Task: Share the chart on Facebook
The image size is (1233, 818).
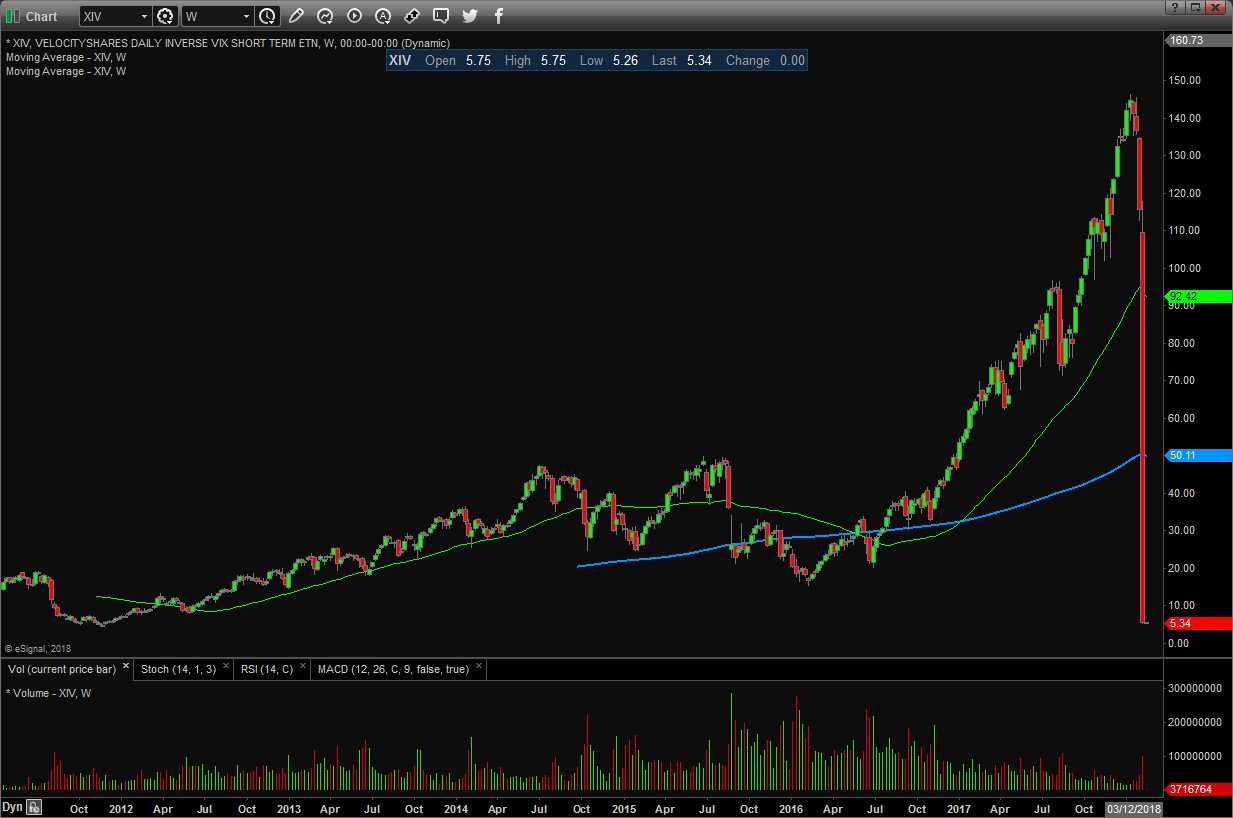Action: 499,16
